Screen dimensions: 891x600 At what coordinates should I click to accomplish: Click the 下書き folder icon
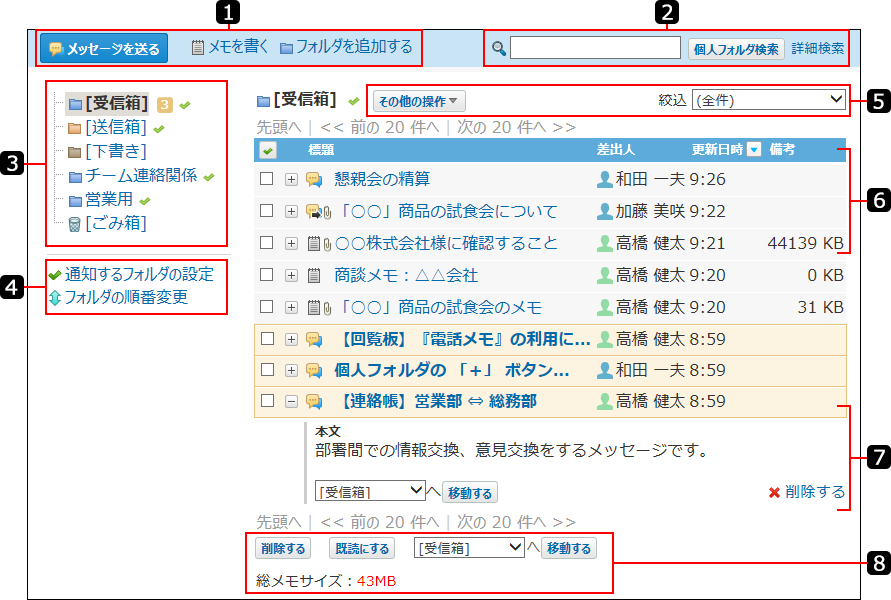[x=74, y=152]
